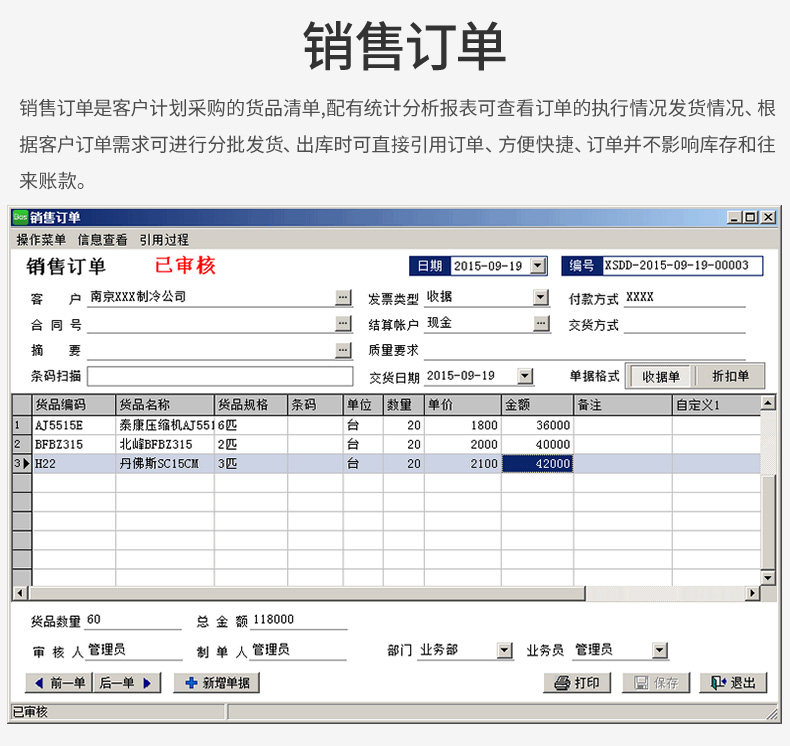Select the 收据单 document format toggle
The width and height of the screenshot is (790, 746).
[x=661, y=376]
